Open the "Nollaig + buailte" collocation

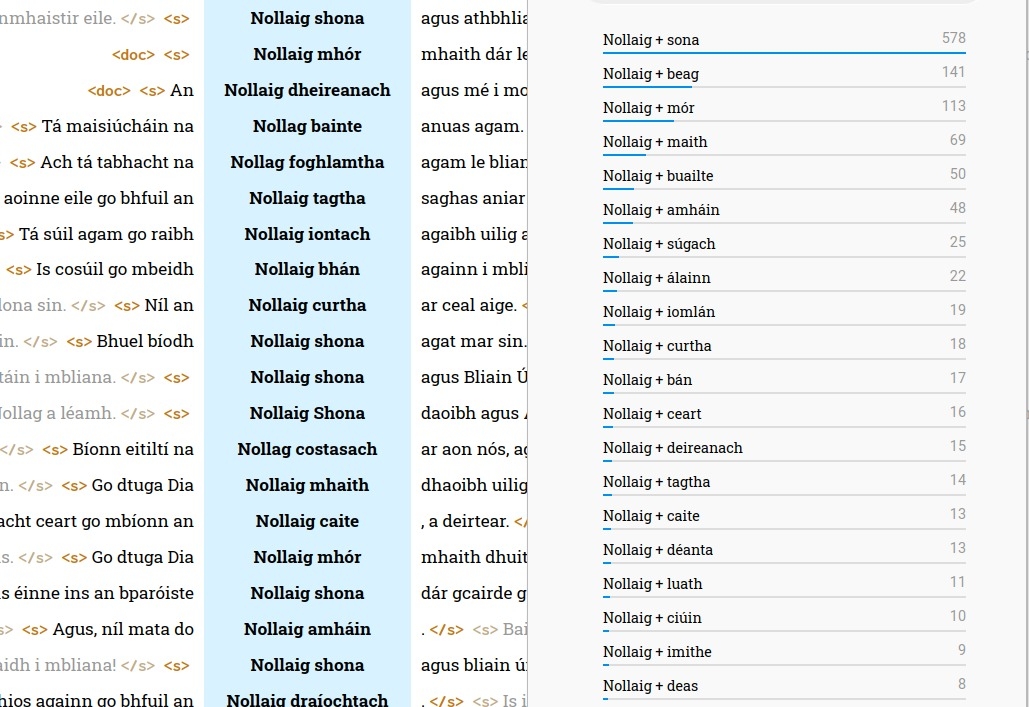[658, 176]
